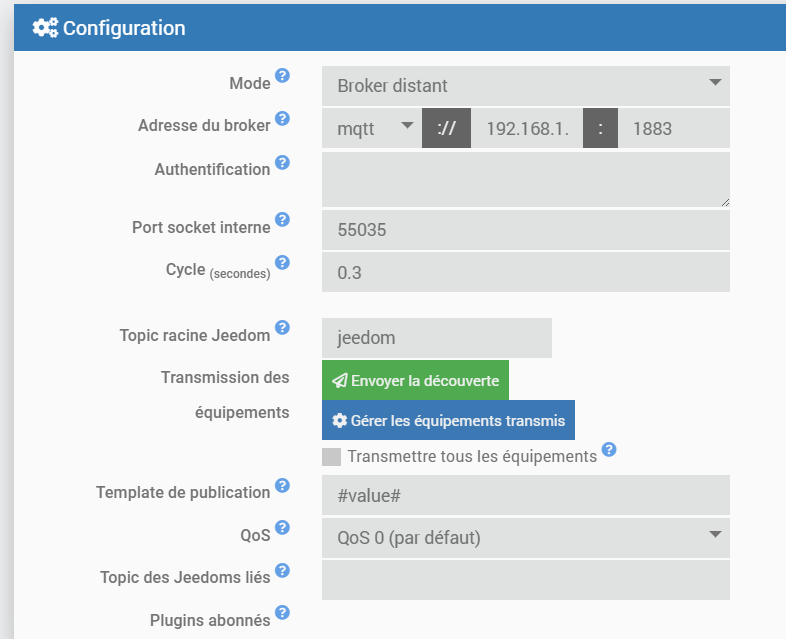Click Gérer les équipements transmis button
Screen dimensions: 786x639
pyautogui.click(x=448, y=420)
